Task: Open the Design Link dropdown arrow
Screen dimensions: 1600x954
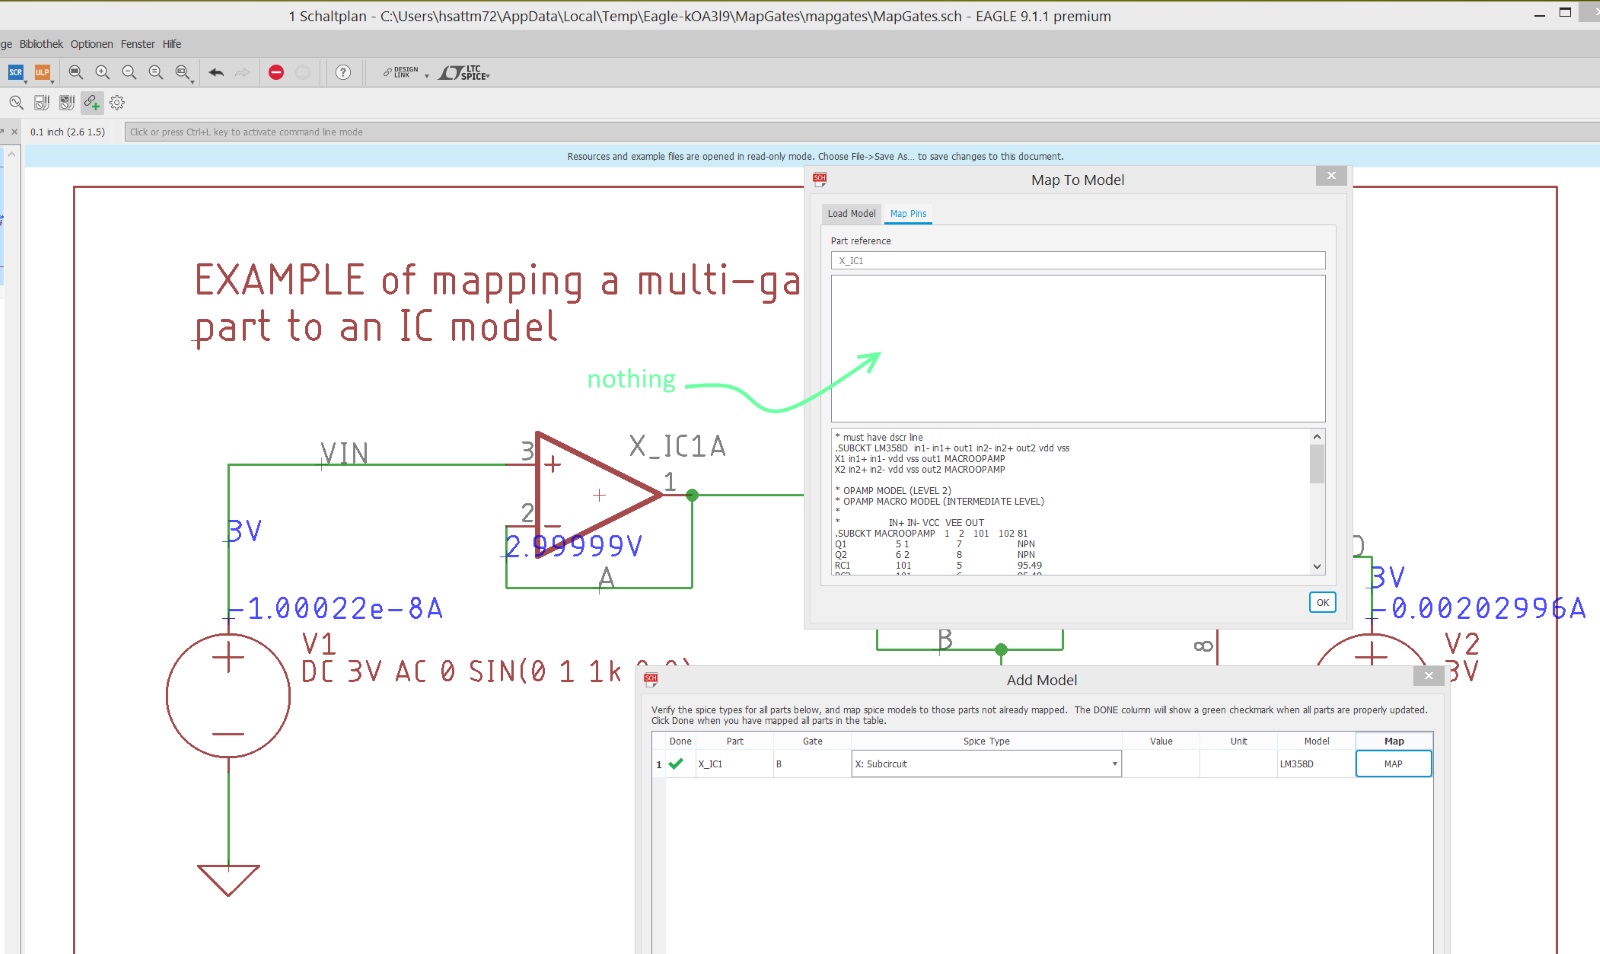Action: (427, 76)
